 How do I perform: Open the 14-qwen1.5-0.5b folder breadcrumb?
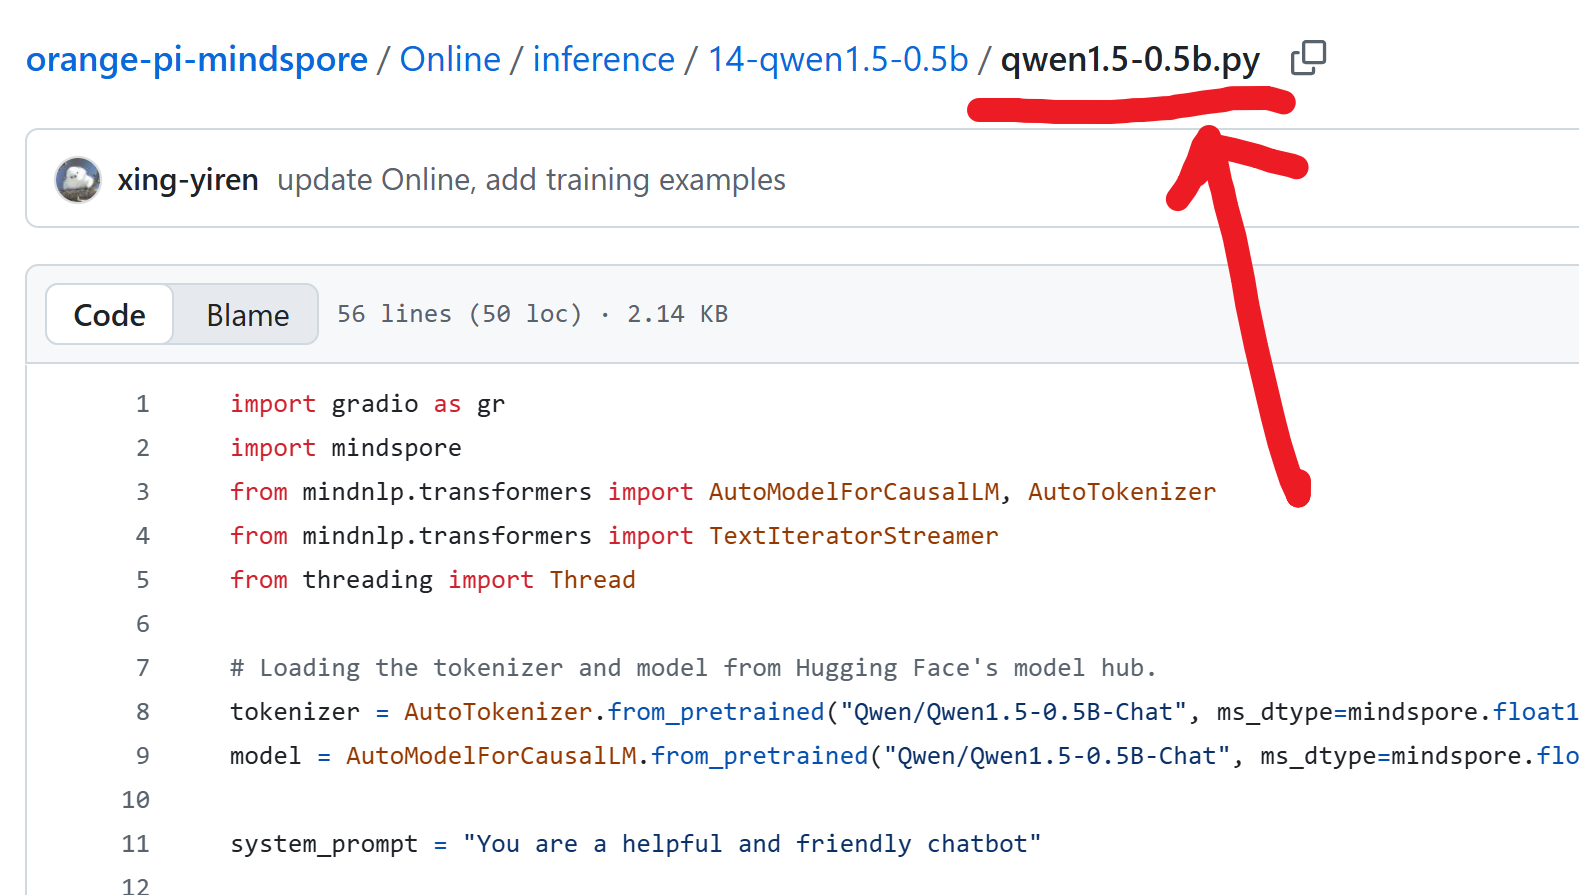838,60
